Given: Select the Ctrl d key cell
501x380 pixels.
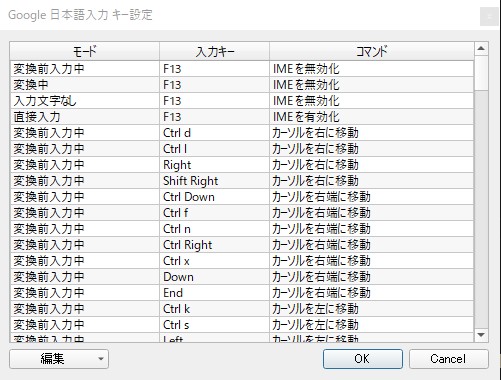Looking at the screenshot, I should [214, 133].
